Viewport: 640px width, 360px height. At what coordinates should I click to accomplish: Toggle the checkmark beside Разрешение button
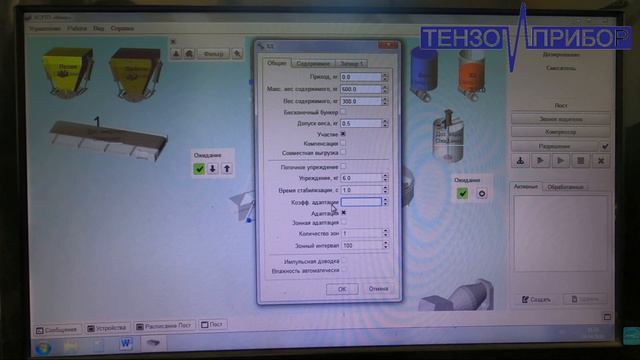(x=605, y=146)
